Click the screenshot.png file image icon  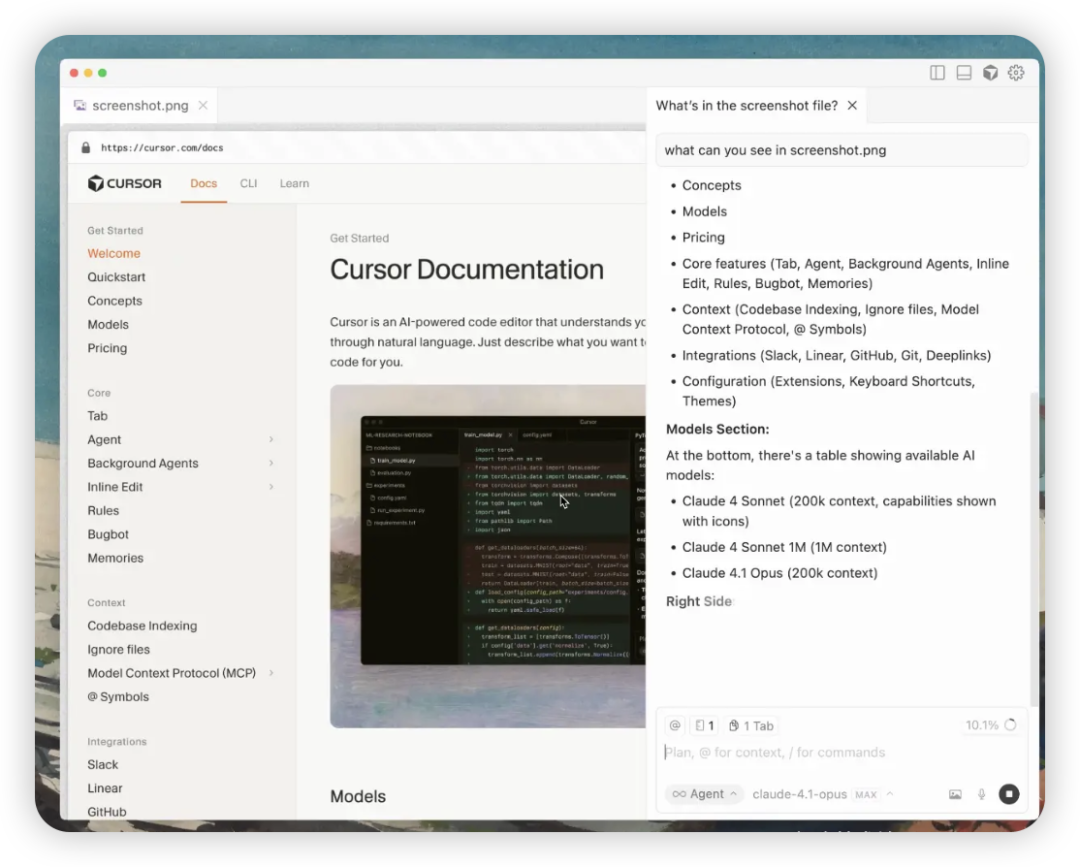click(80, 105)
